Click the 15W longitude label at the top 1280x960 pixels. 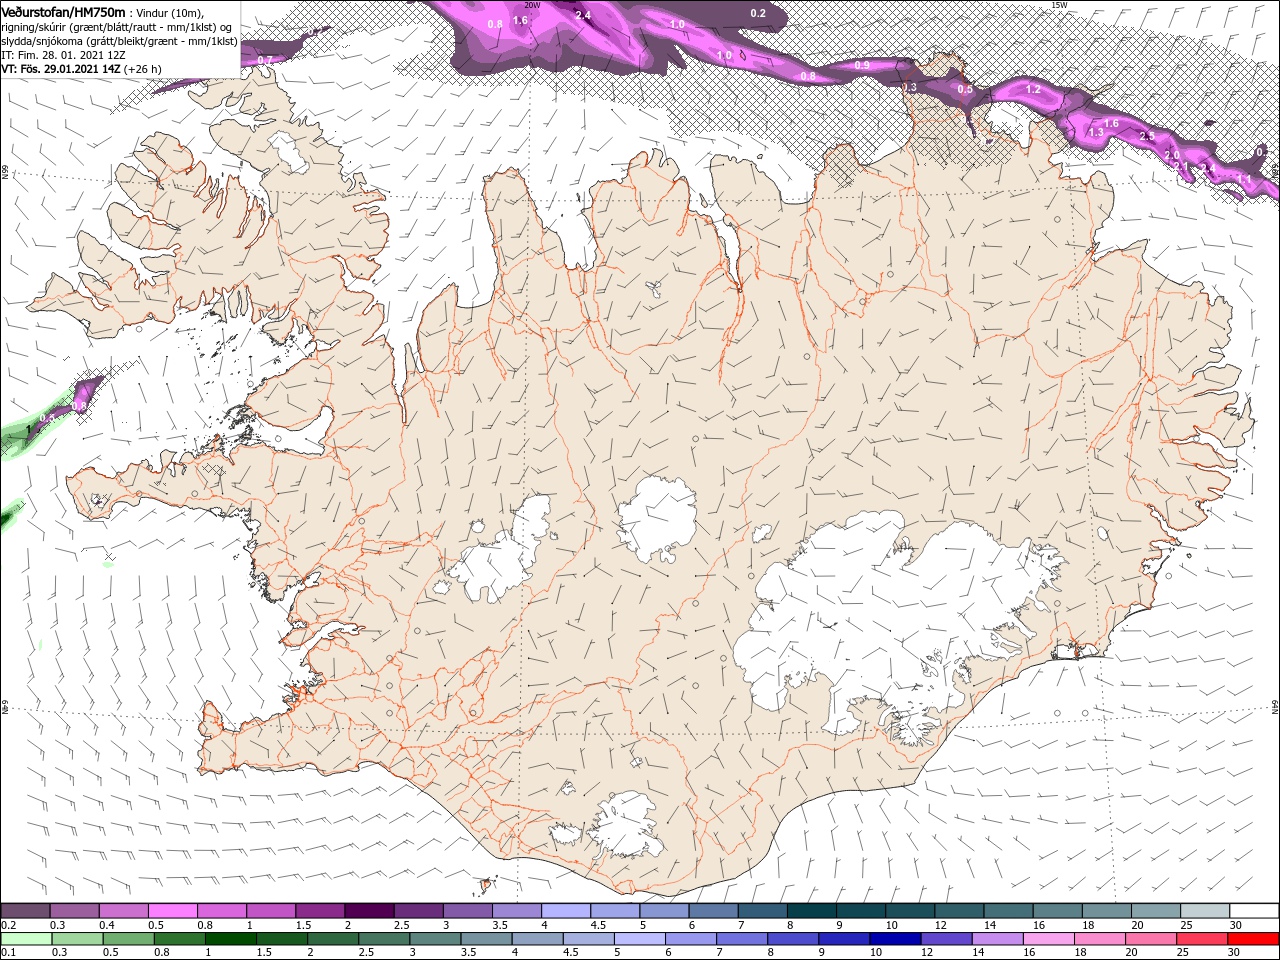(1059, 5)
